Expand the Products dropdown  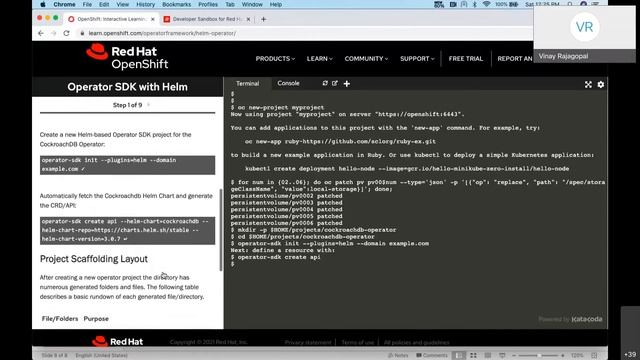point(275,59)
